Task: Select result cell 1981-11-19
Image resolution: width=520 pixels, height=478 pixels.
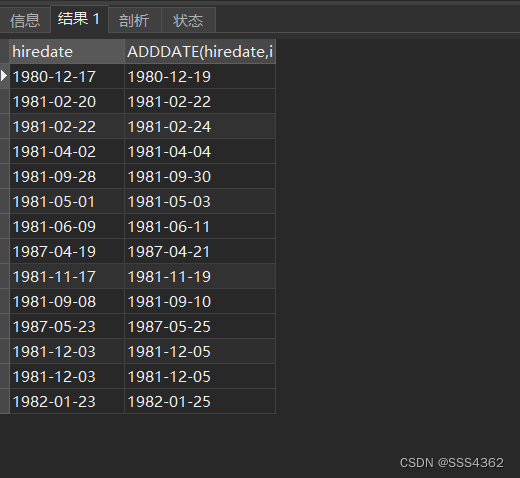Action: click(x=200, y=276)
